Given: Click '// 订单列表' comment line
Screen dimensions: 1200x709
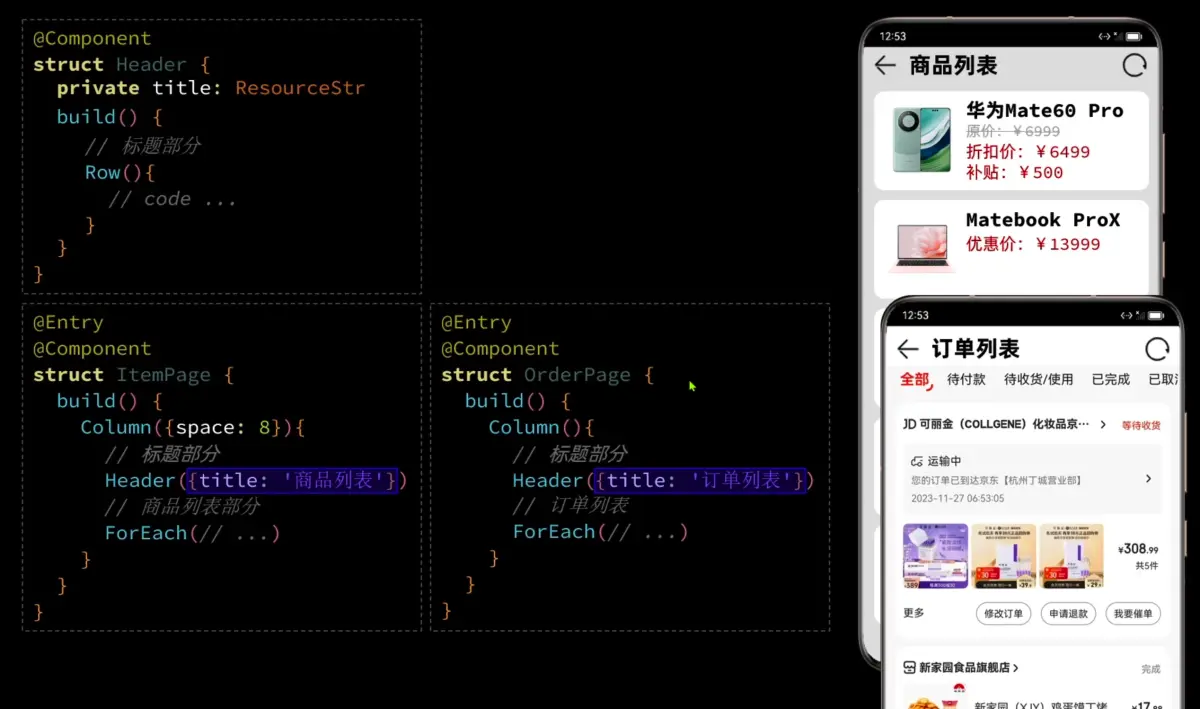Looking at the screenshot, I should [571, 506].
